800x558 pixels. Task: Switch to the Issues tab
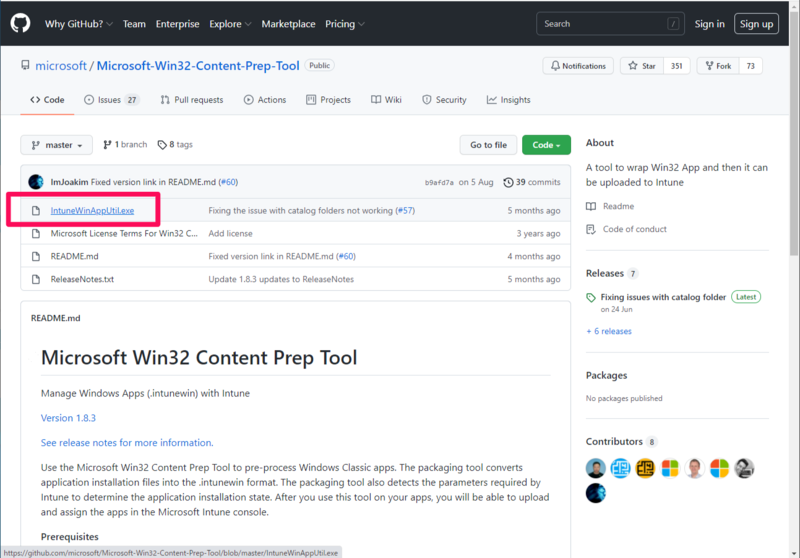point(111,100)
